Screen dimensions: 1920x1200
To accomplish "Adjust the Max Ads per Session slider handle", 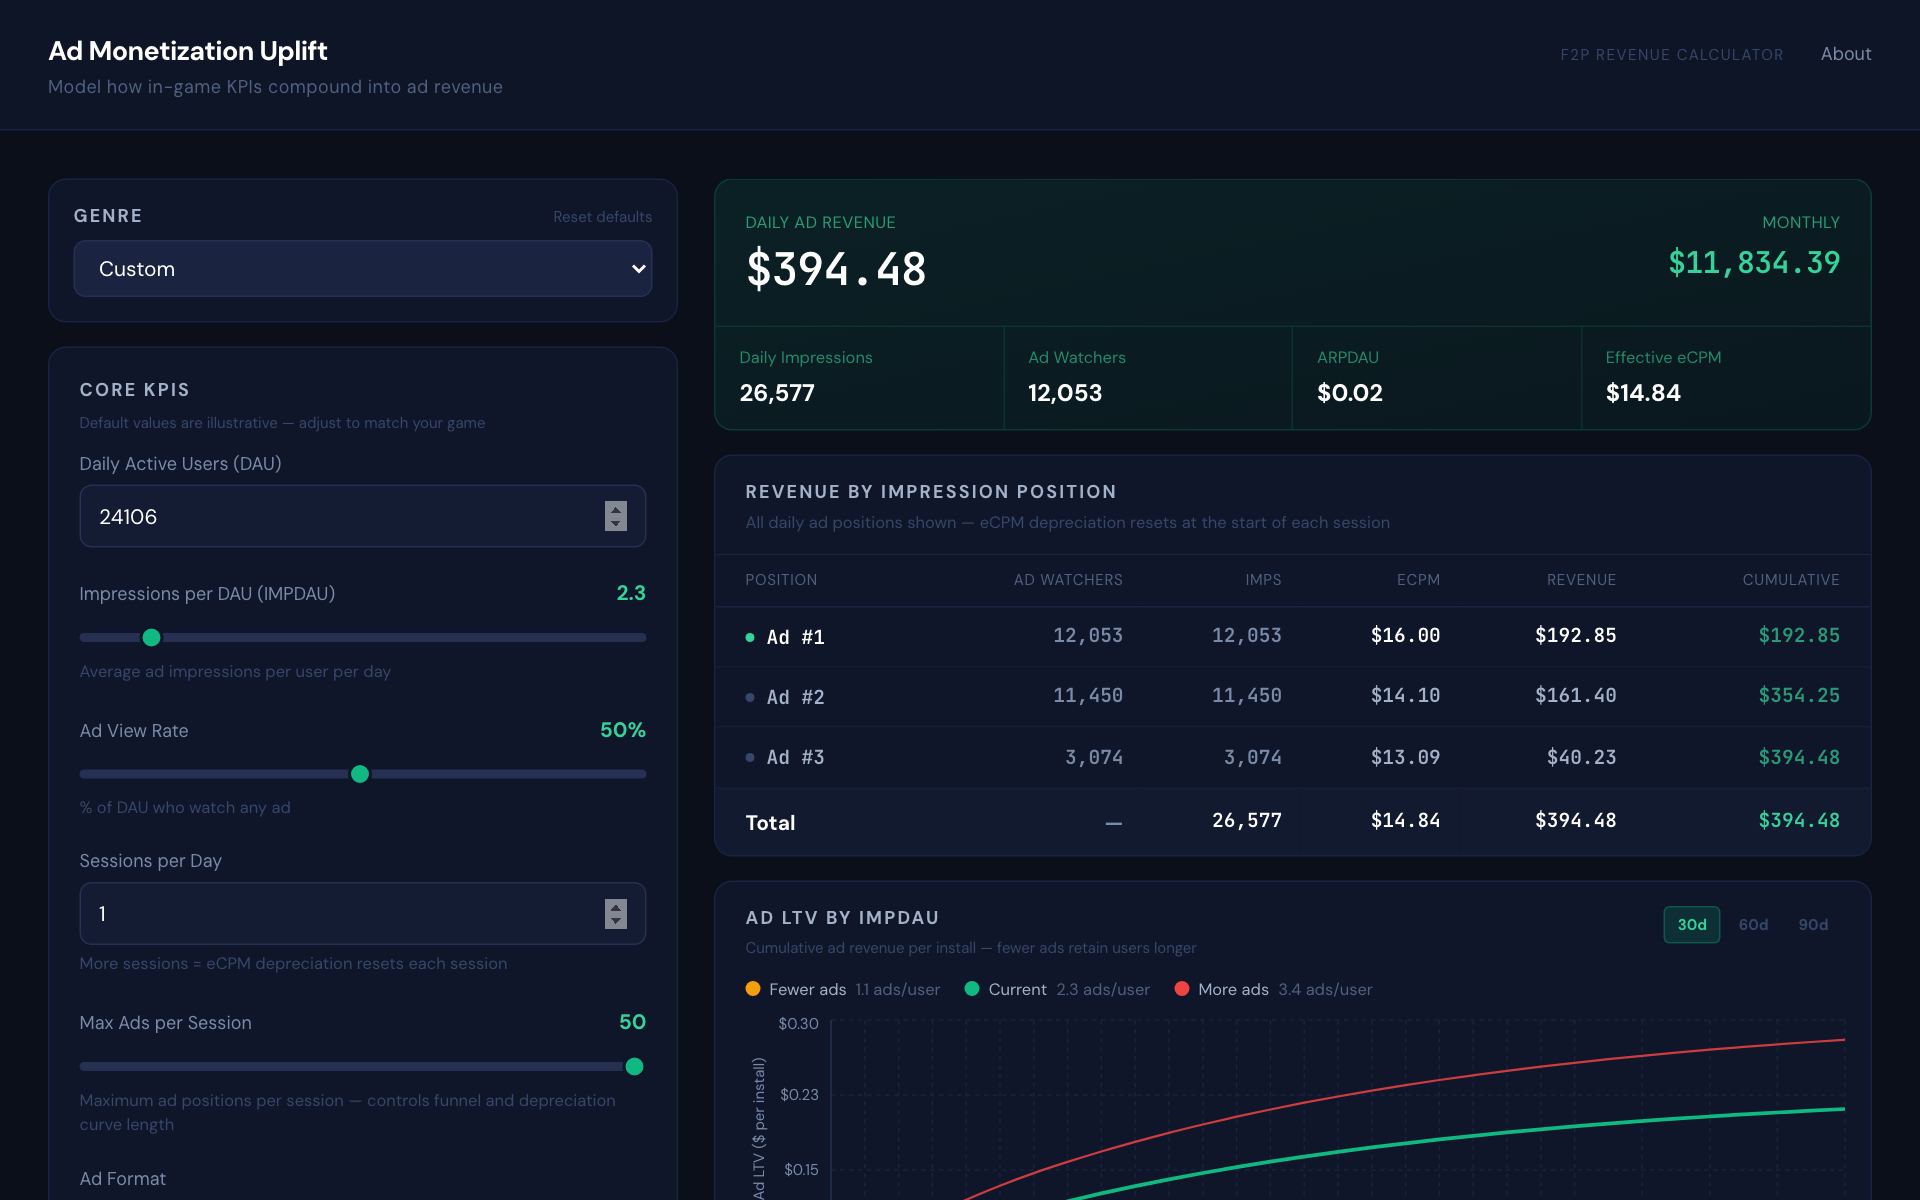I will click(634, 1067).
